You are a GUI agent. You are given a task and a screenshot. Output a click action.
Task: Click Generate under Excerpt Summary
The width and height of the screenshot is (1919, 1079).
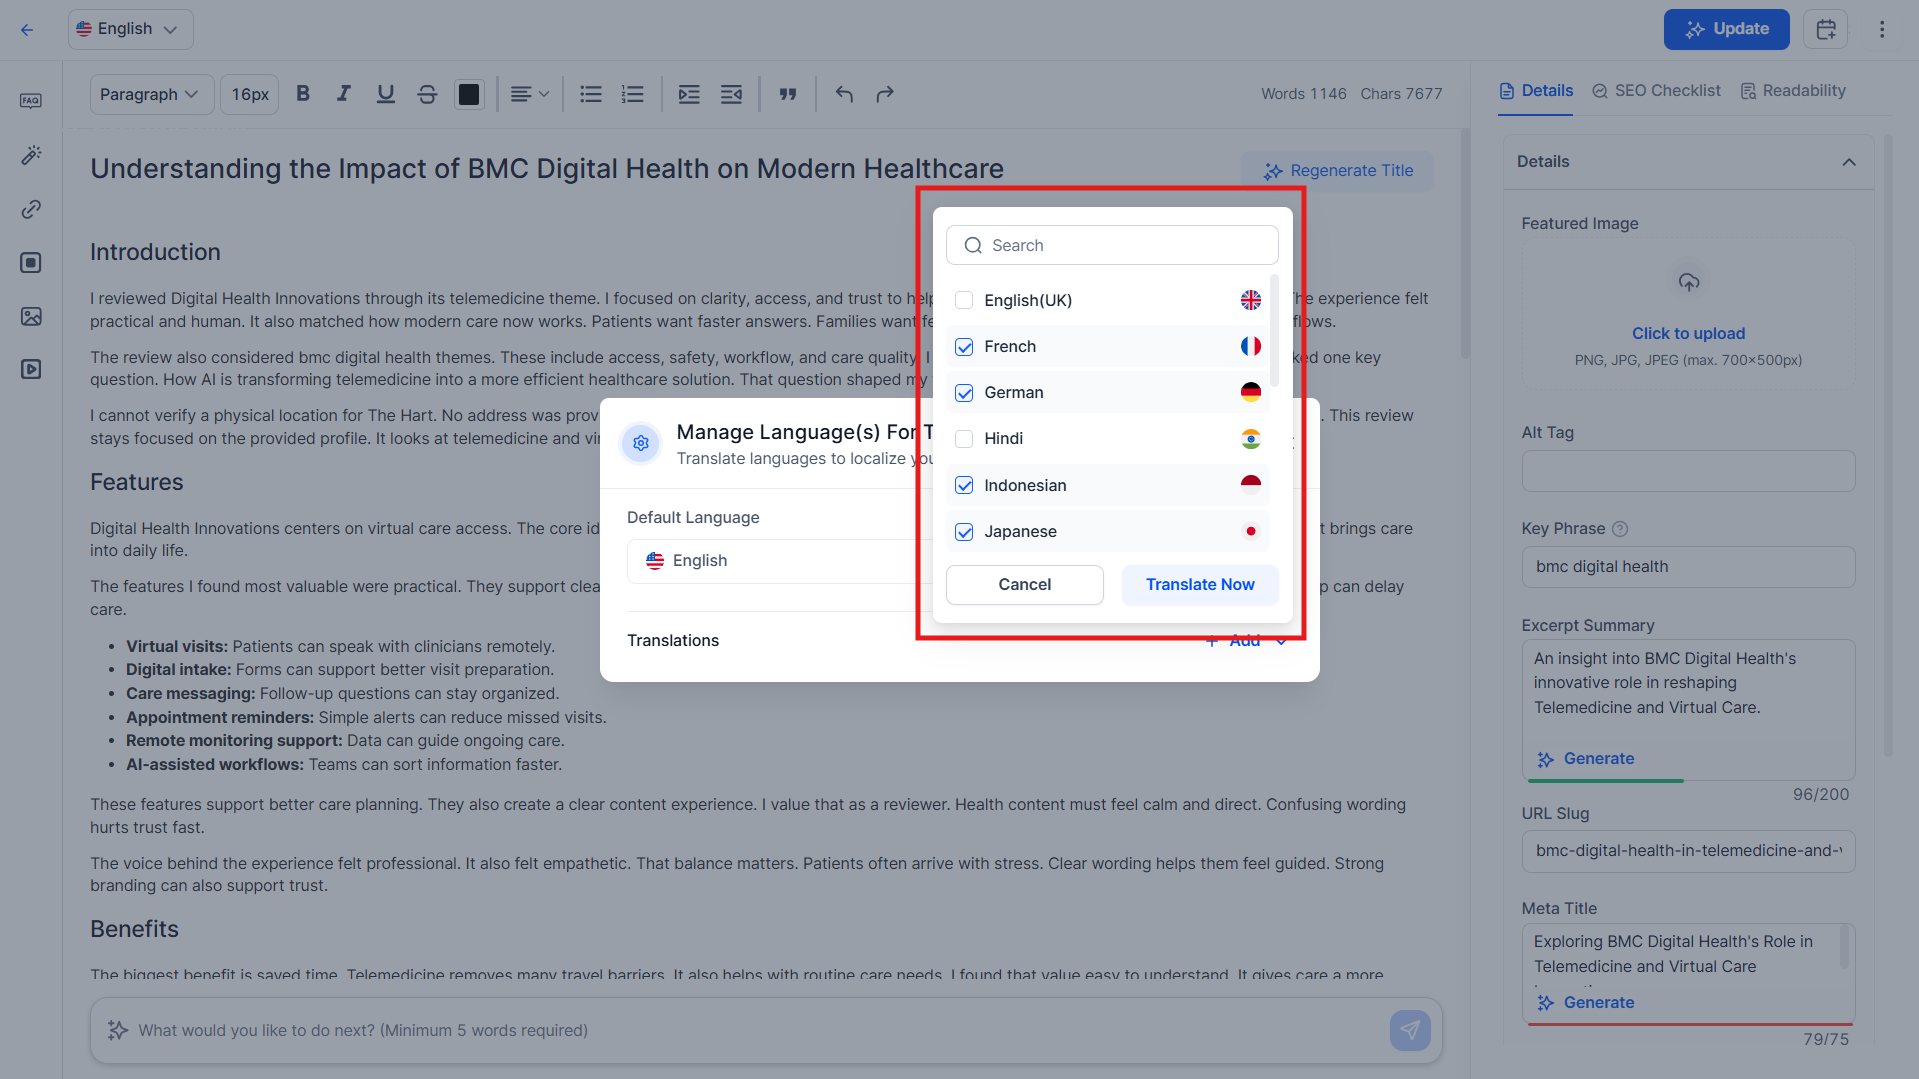1586,759
